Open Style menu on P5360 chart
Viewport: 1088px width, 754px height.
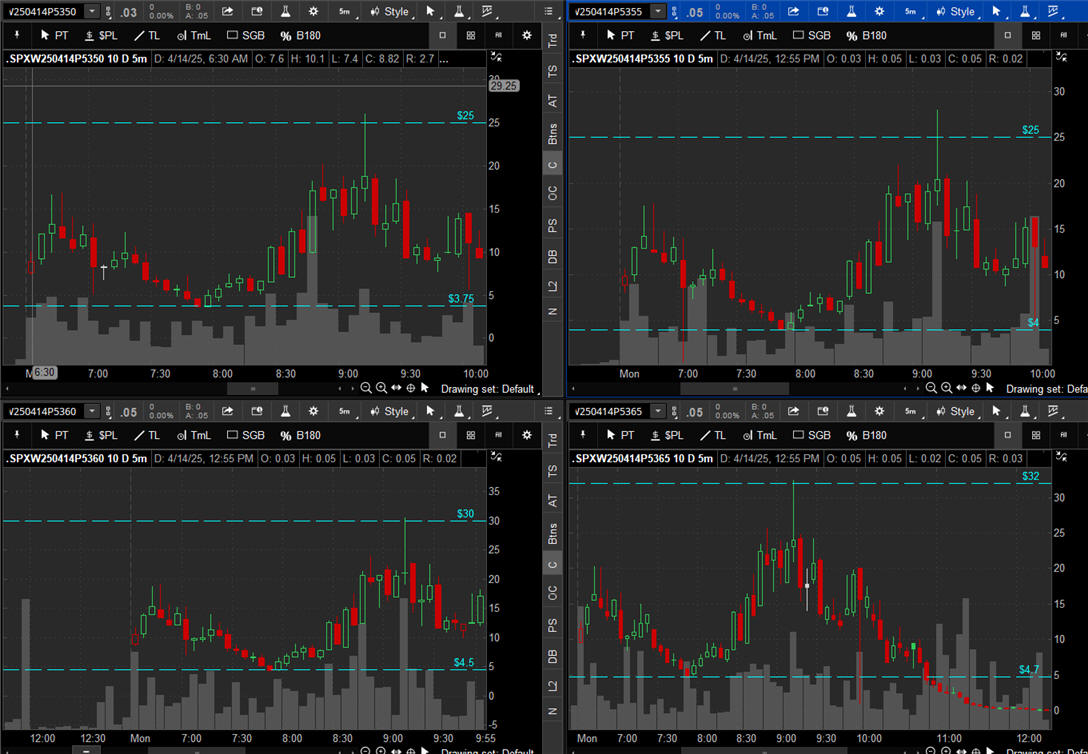click(x=391, y=411)
